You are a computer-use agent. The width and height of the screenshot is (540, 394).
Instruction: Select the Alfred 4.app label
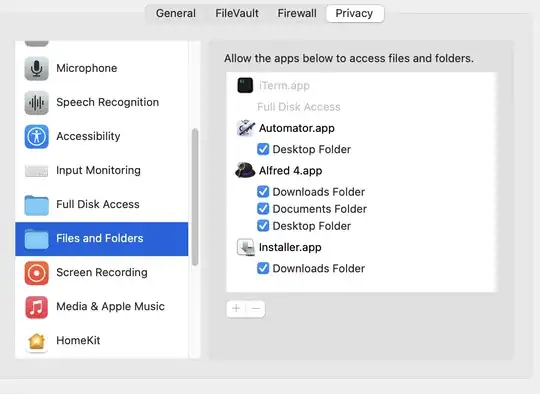(x=290, y=170)
